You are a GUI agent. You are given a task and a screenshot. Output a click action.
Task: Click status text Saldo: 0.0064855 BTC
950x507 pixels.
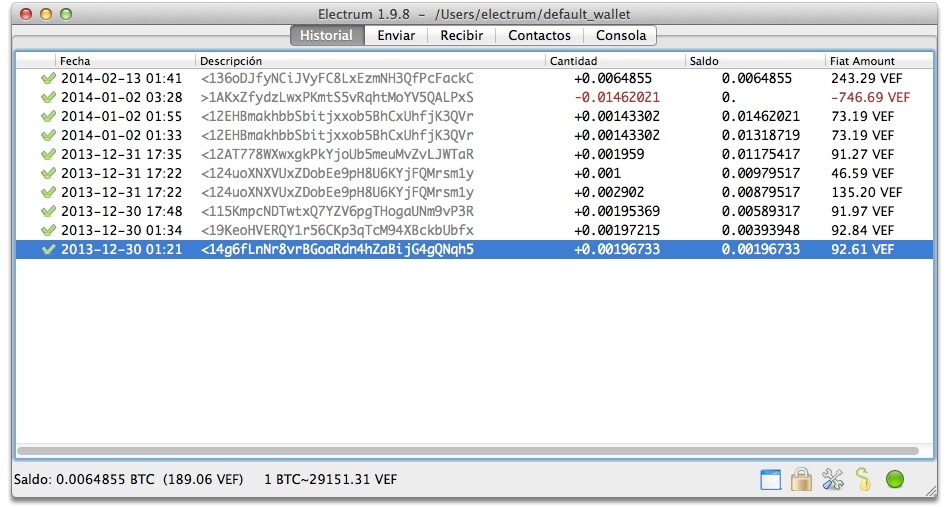click(84, 479)
